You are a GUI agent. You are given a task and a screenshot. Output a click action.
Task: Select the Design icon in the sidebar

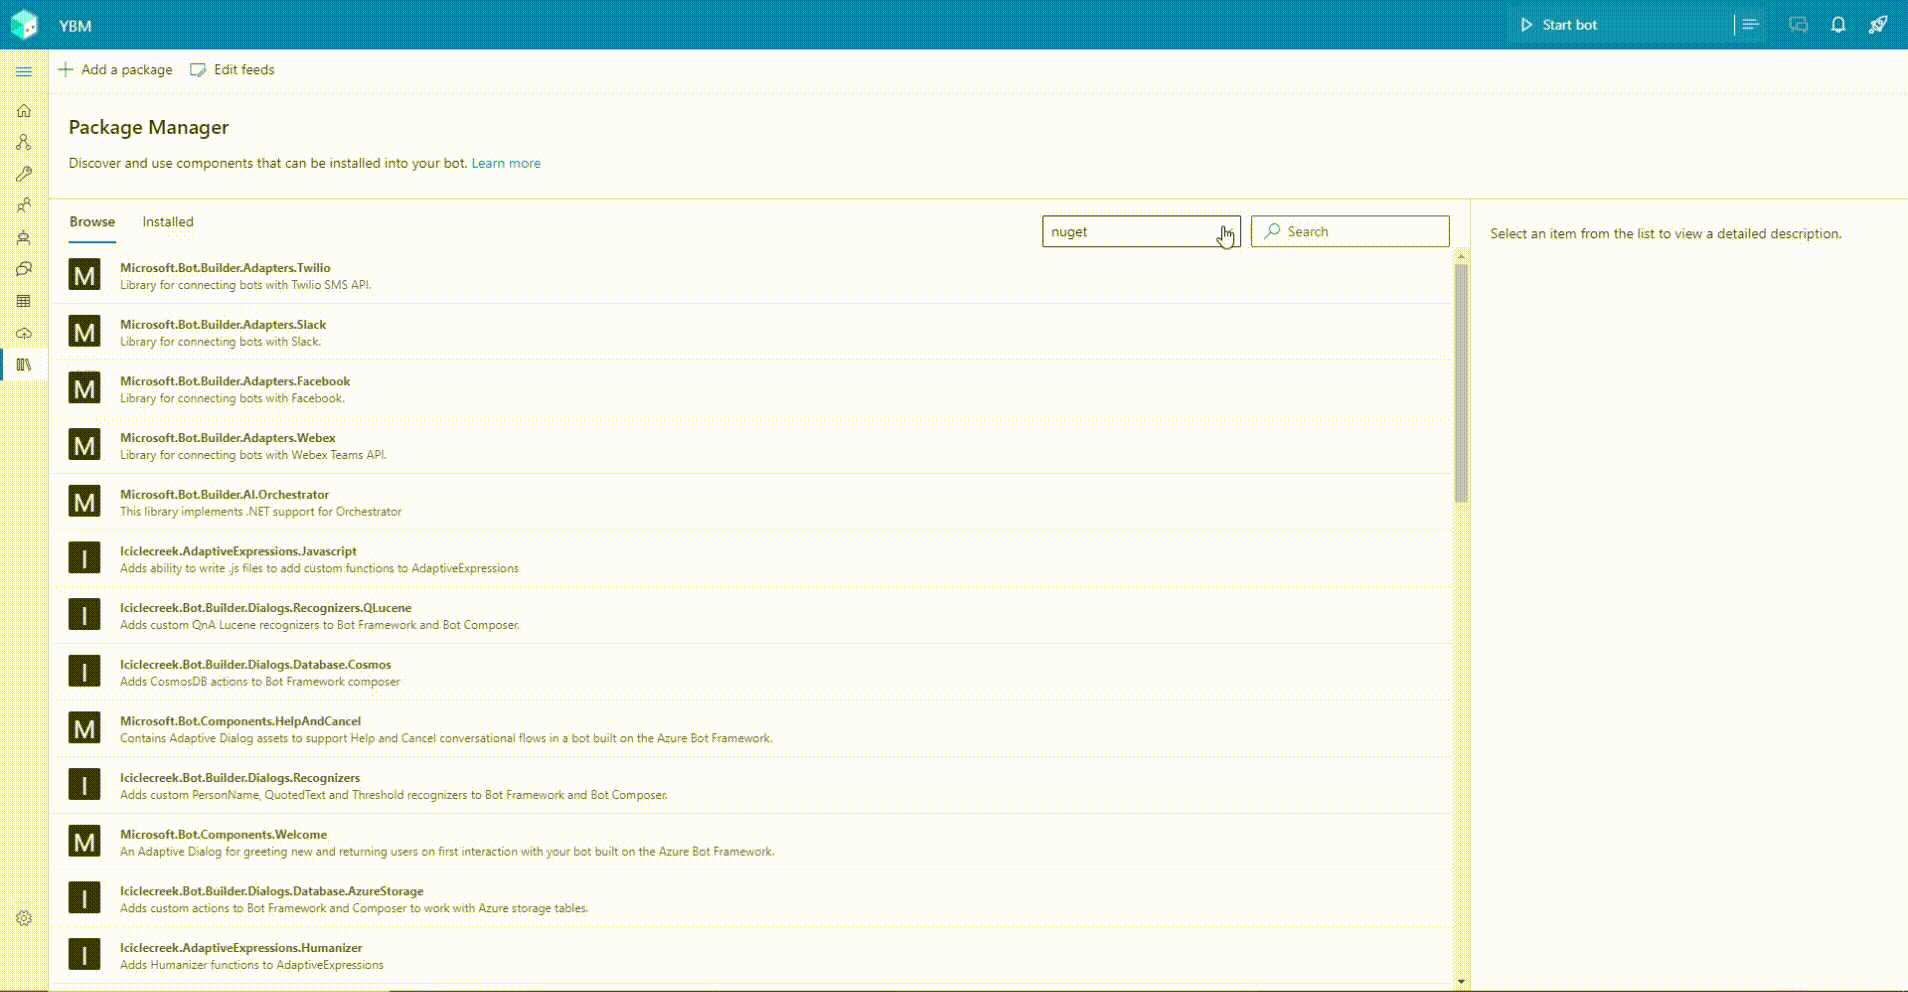pos(23,141)
